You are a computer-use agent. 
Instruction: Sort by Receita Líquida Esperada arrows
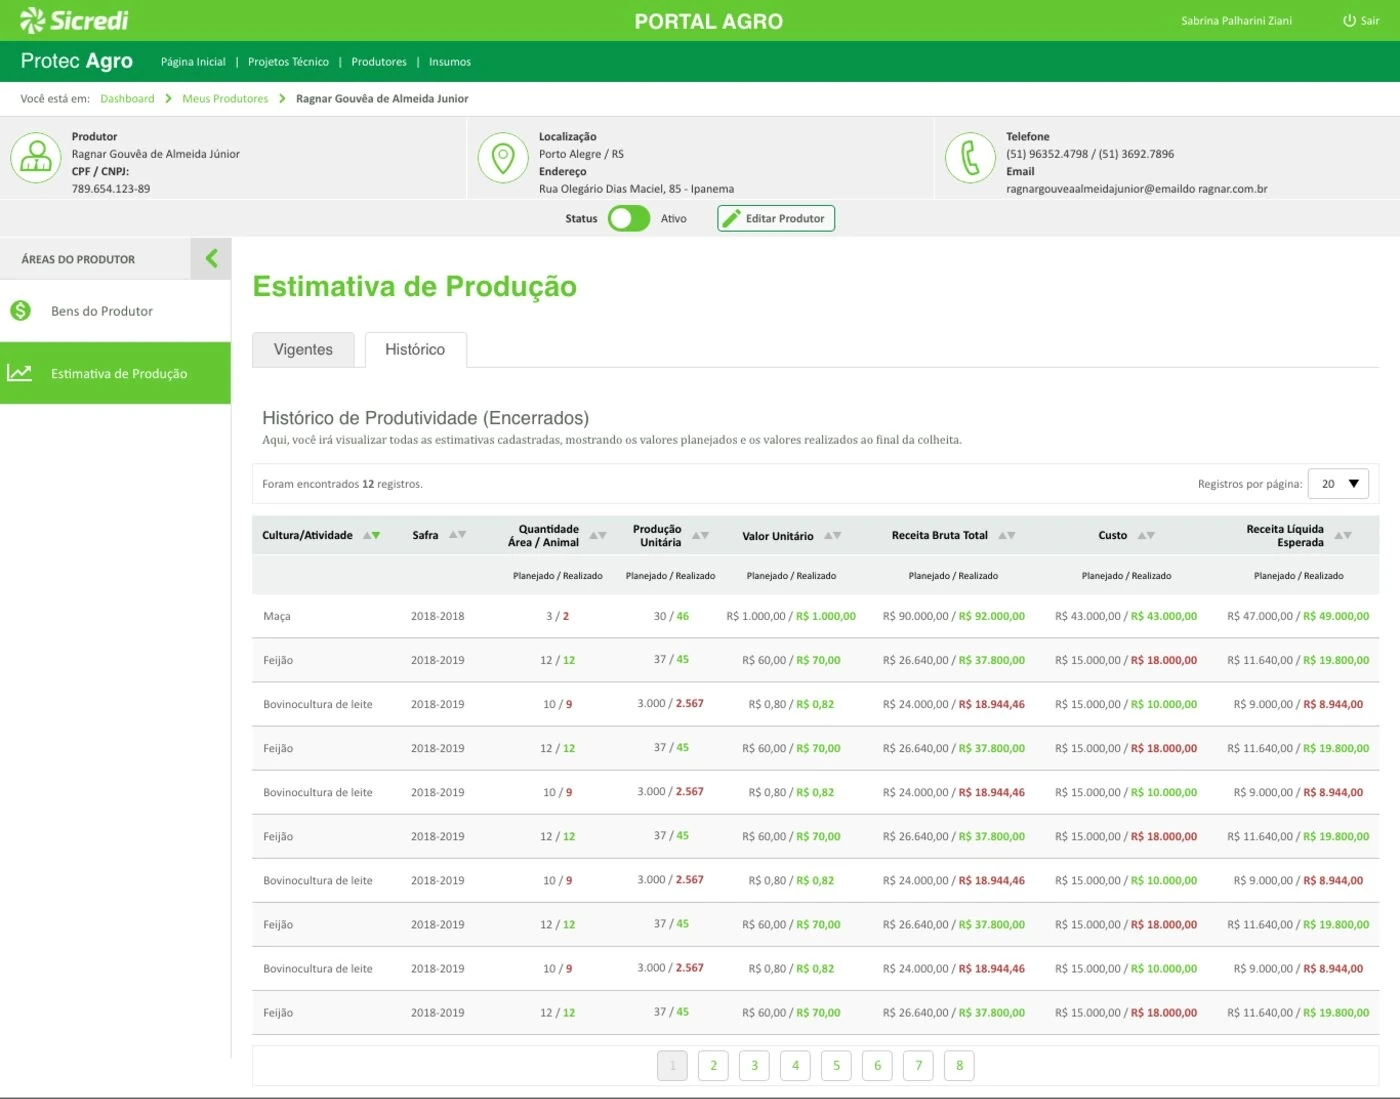1343,536
